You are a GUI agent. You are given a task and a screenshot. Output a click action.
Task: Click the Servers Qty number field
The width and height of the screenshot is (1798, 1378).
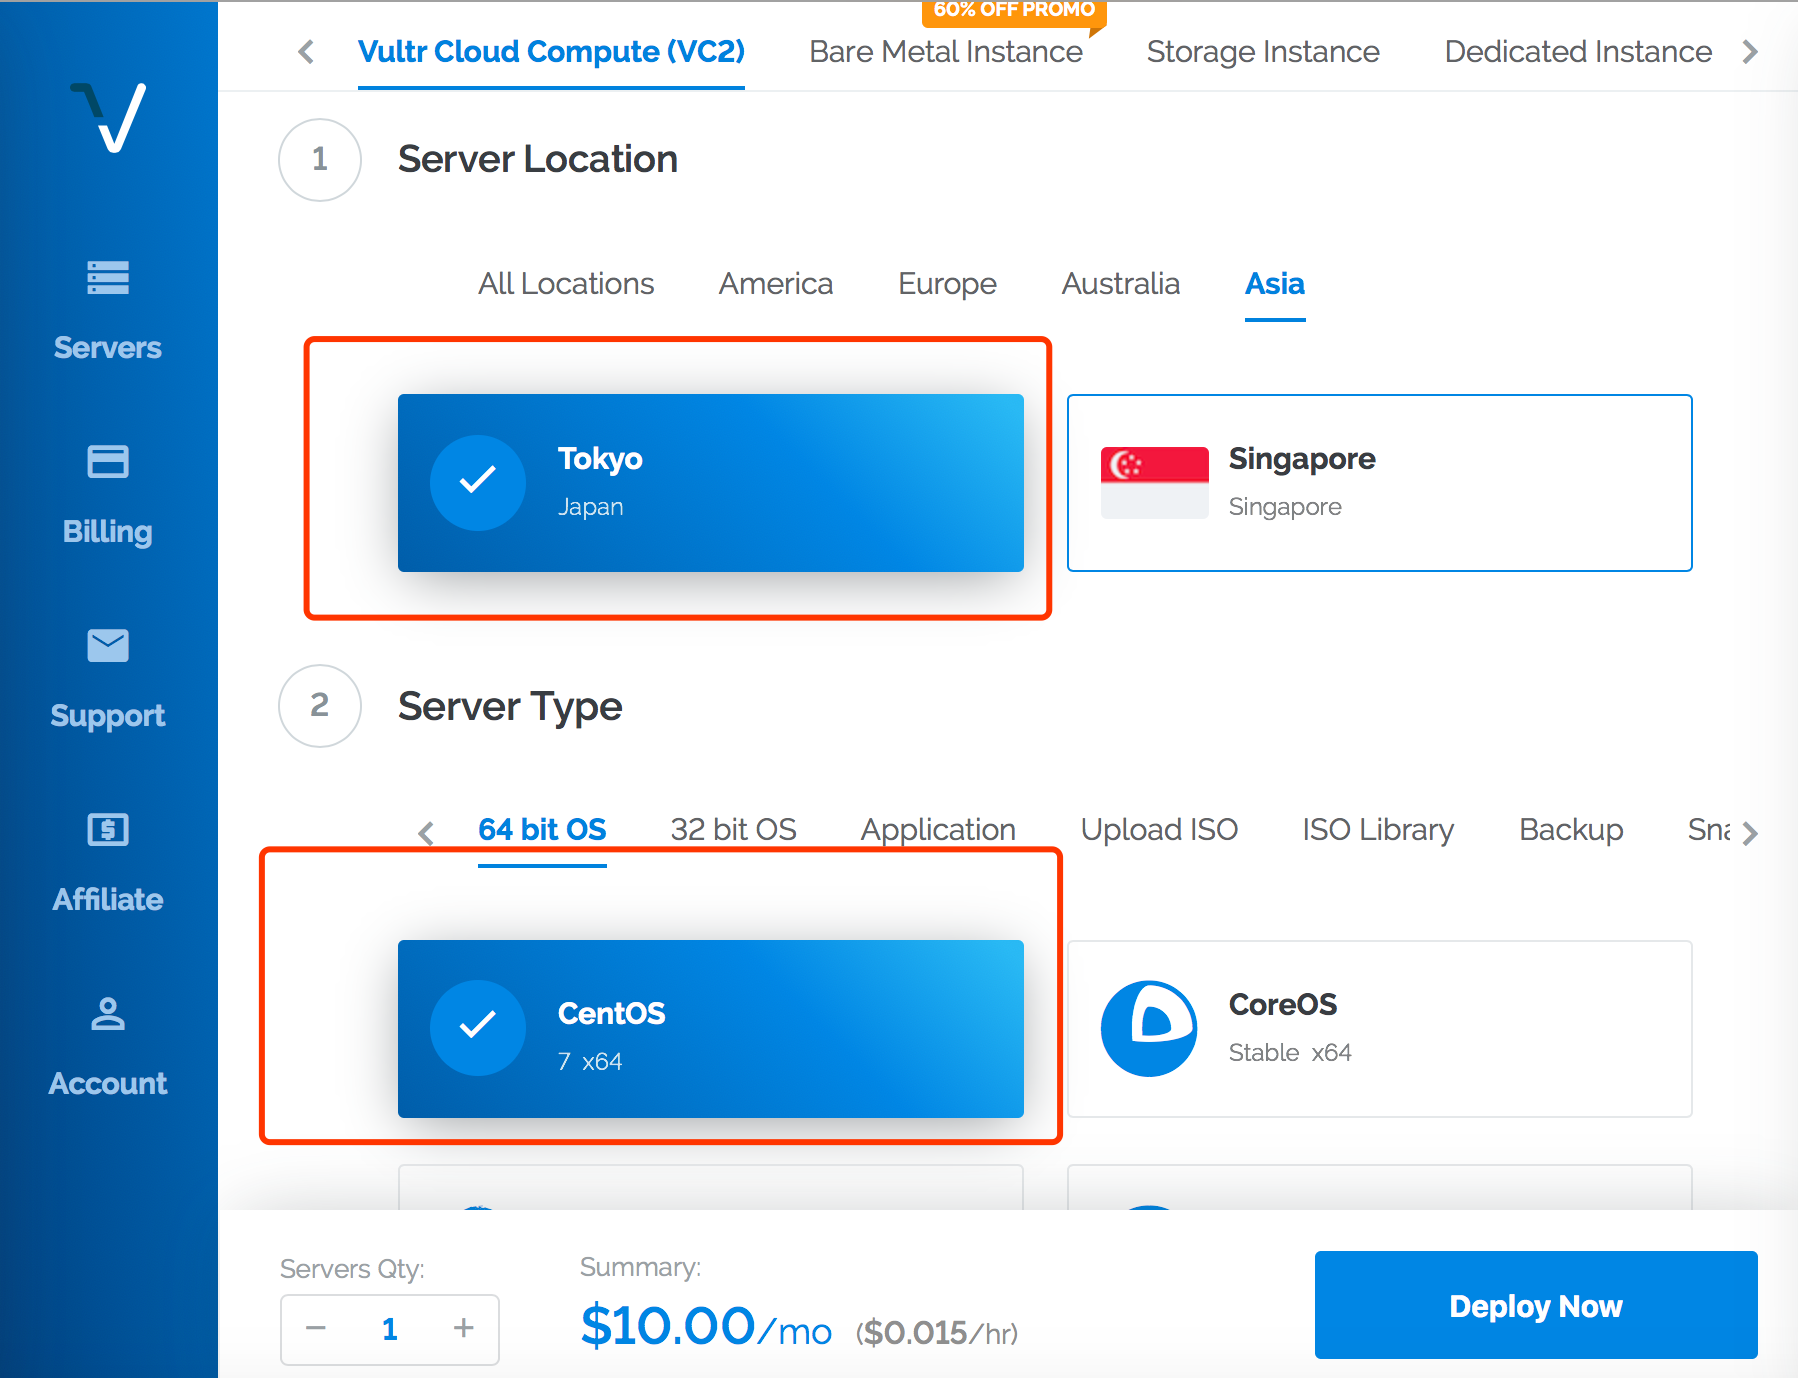390,1329
